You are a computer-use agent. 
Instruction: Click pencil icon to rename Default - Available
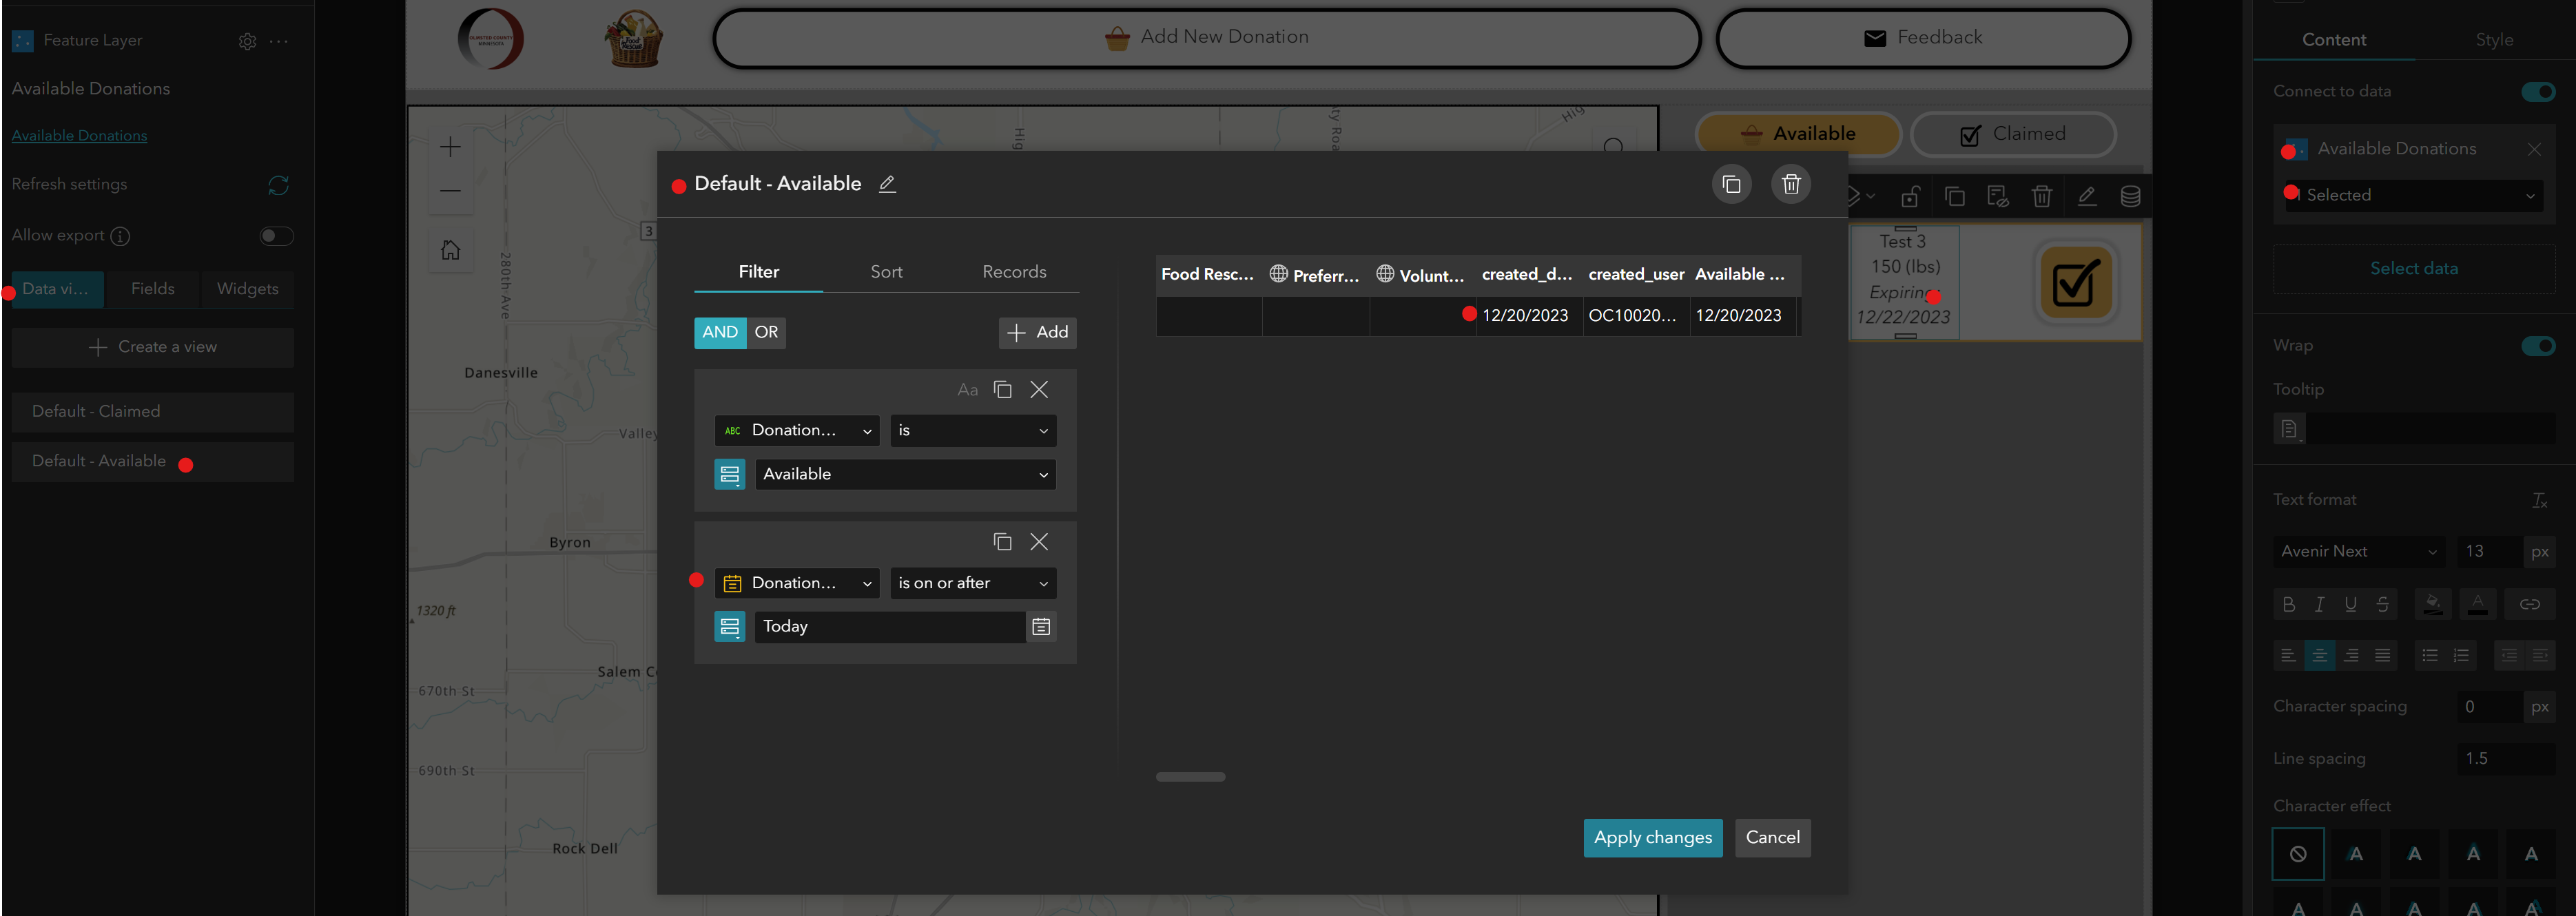tap(887, 184)
